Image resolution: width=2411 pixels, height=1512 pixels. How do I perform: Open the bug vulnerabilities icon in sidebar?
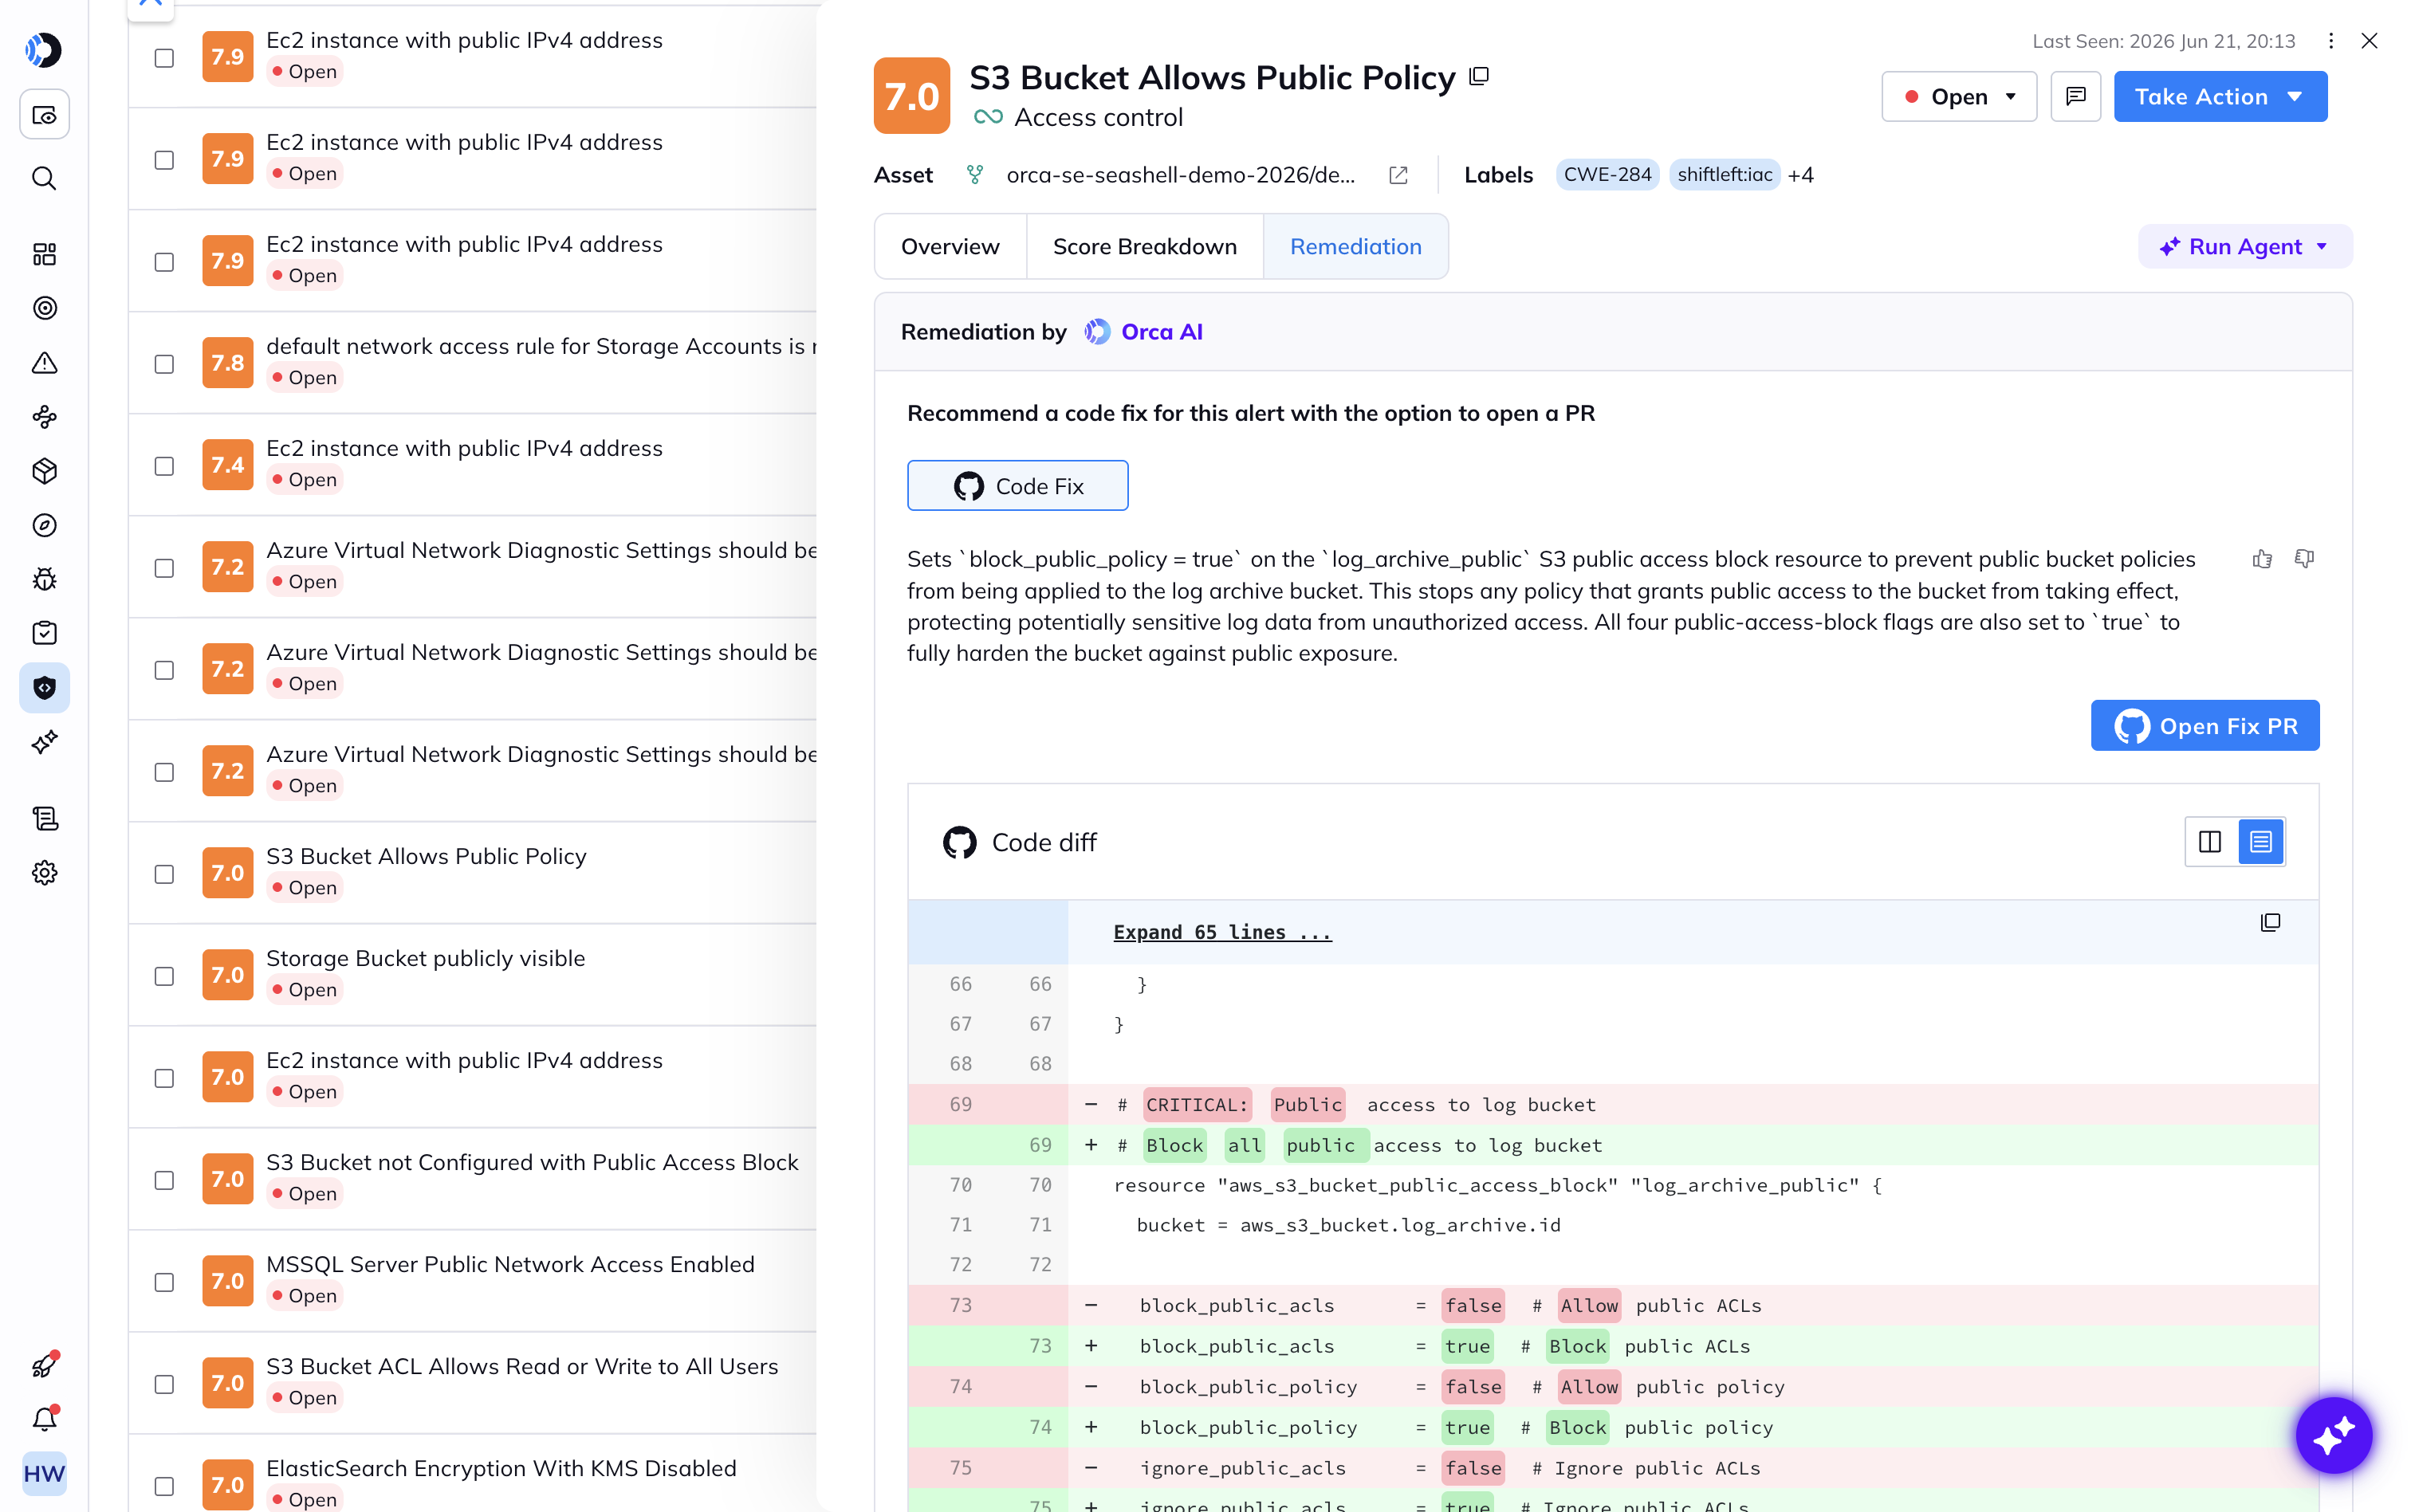[x=44, y=579]
